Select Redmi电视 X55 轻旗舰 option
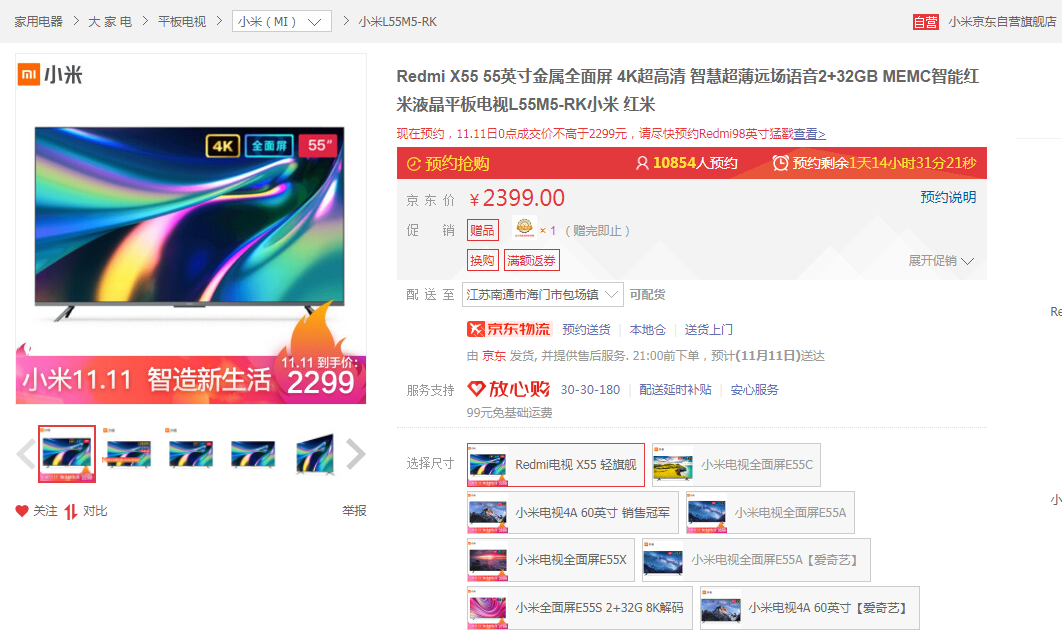Image resolution: width=1062 pixels, height=634 pixels. (x=555, y=465)
